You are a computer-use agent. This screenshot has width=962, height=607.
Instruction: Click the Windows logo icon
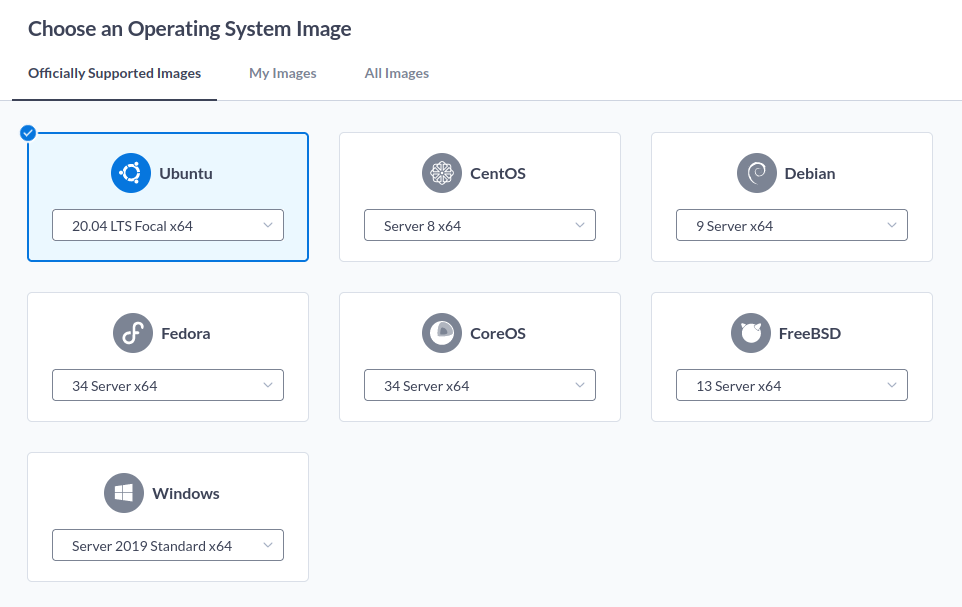click(x=124, y=493)
